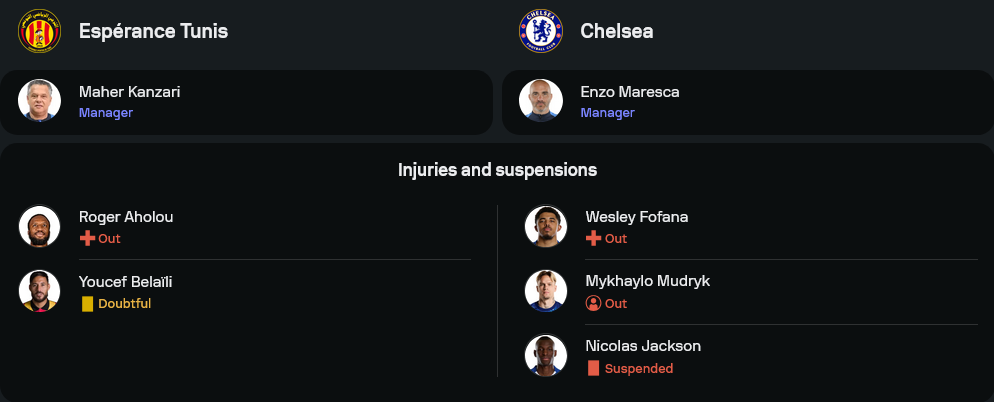994x402 pixels.
Task: Go to Enzo Maresca's profile name
Action: [x=629, y=92]
